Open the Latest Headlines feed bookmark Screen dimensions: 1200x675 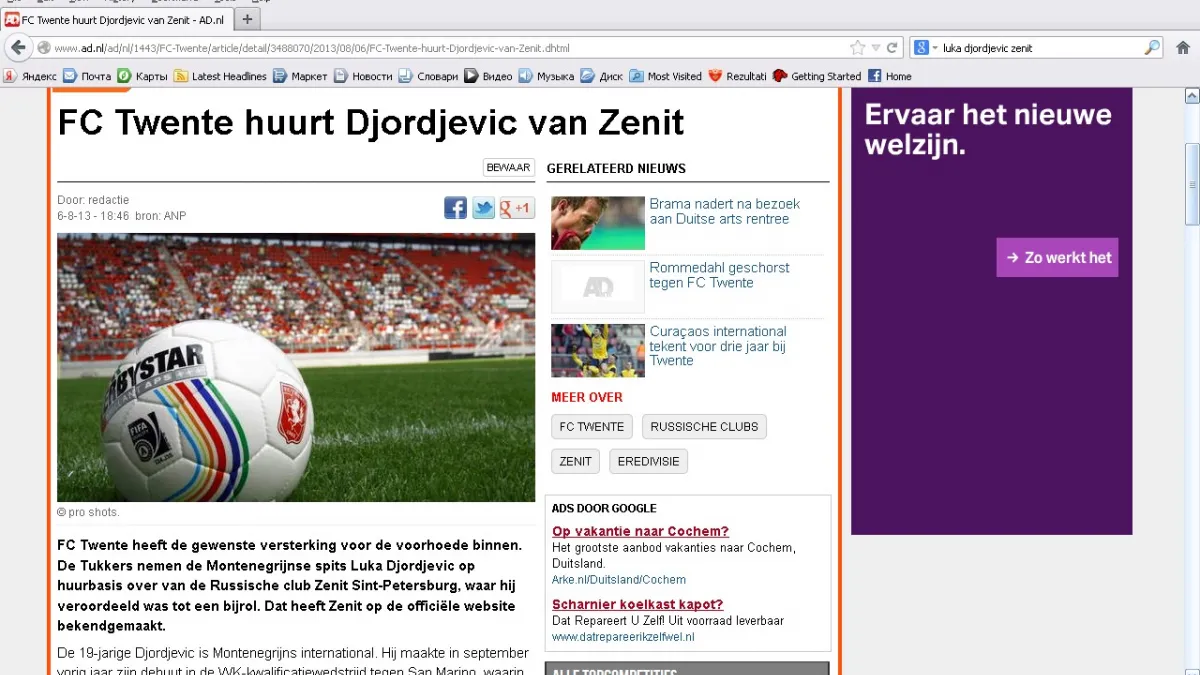coord(221,76)
